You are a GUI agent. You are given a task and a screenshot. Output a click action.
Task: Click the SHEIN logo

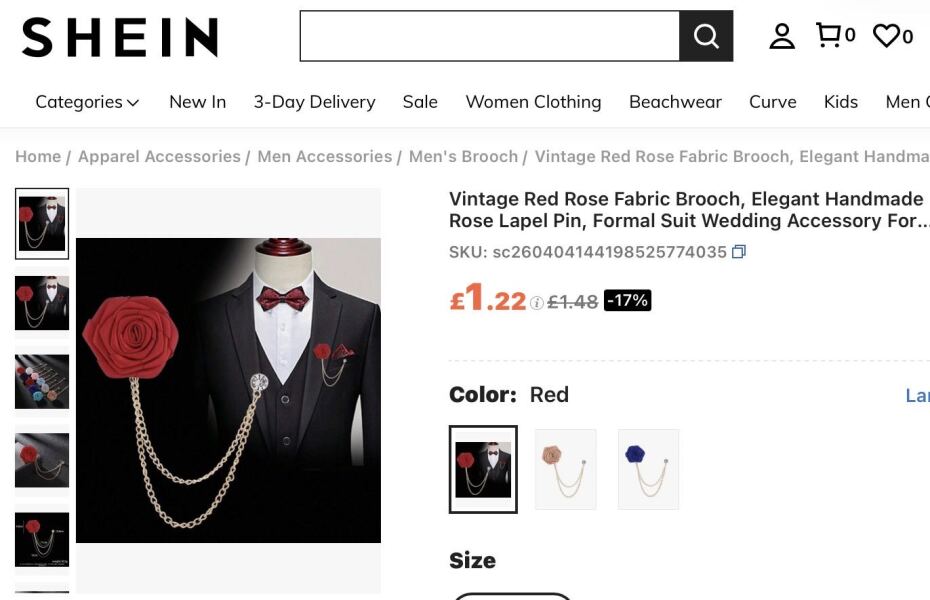120,37
